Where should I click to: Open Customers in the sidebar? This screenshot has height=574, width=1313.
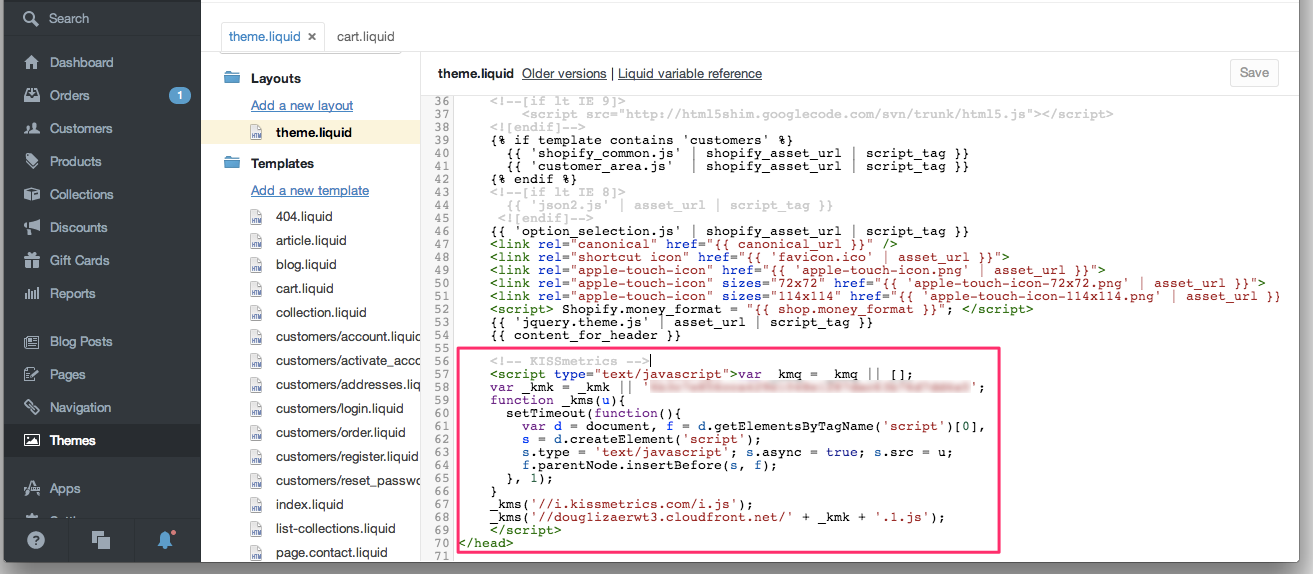pos(81,128)
